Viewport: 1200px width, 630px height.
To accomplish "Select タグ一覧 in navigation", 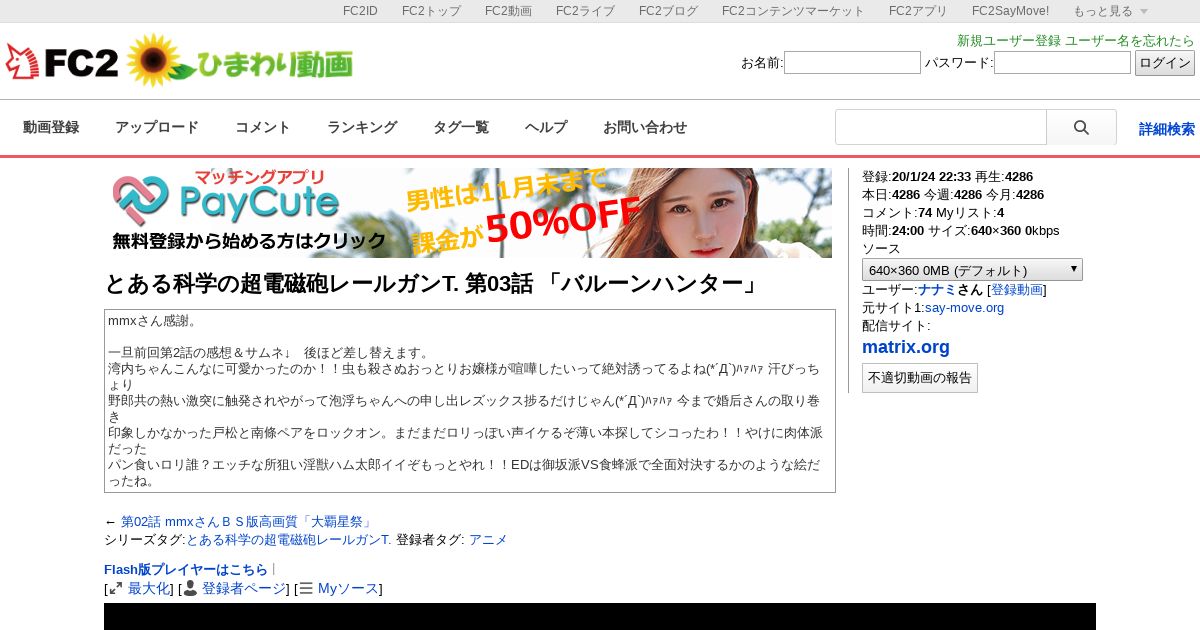I will click(461, 127).
